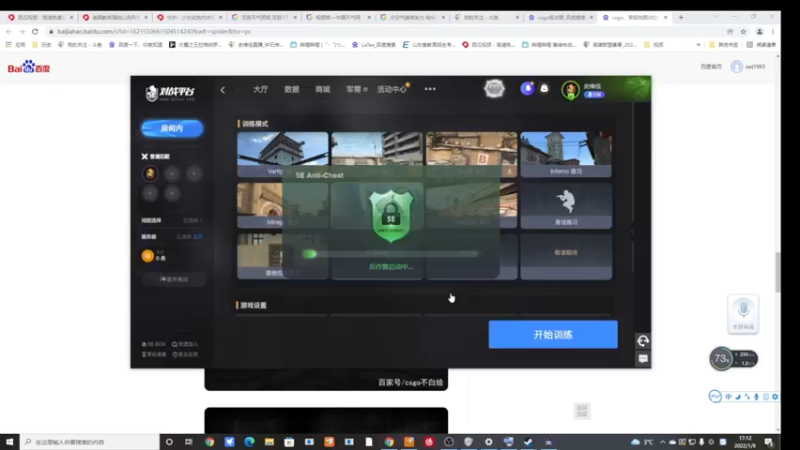Open Edge from the taskbar

click(249, 442)
